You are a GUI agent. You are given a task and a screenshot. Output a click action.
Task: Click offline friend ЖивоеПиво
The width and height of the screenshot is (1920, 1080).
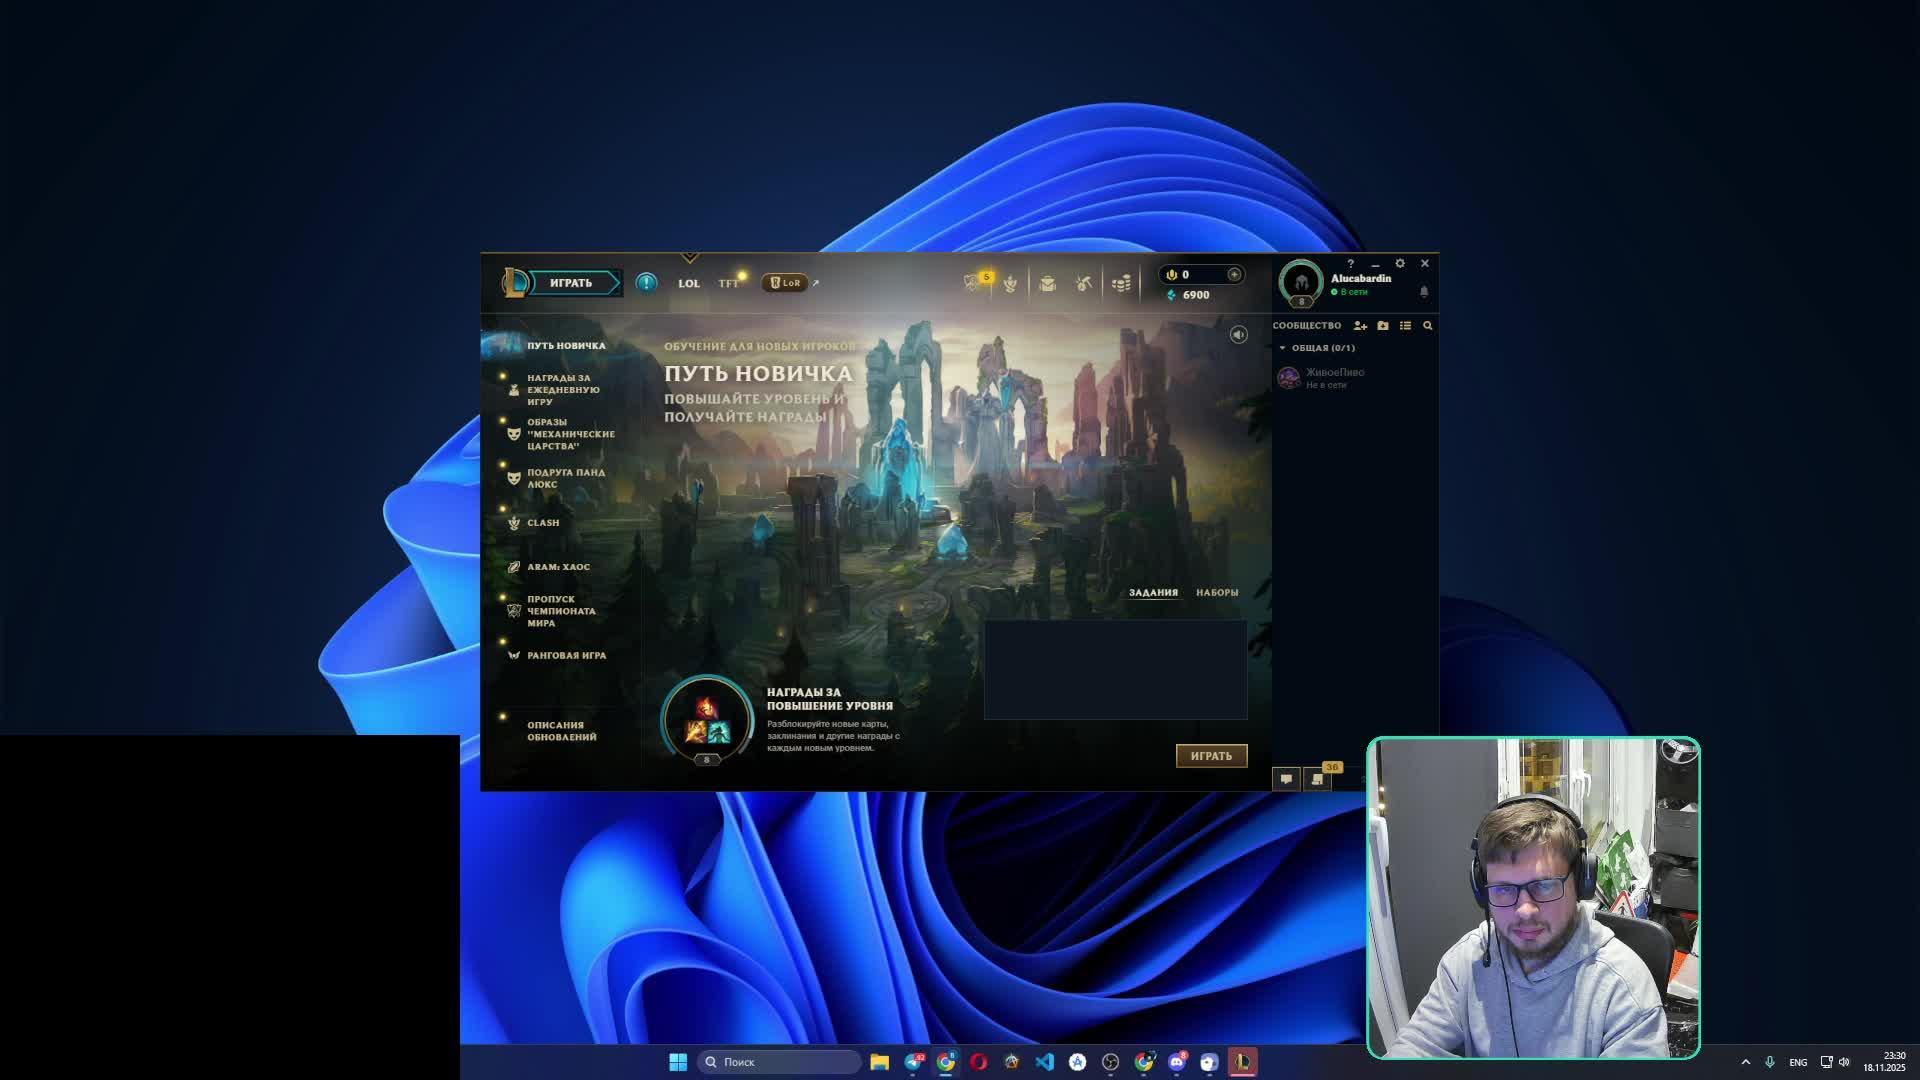click(x=1334, y=377)
